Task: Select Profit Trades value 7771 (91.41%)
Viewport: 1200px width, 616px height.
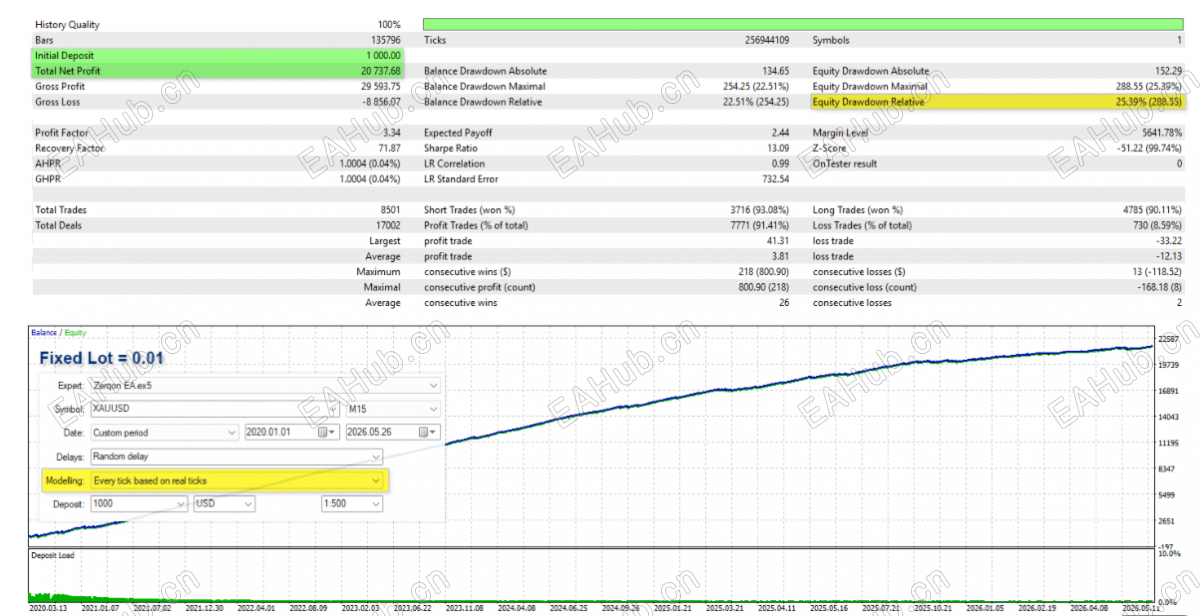Action: click(758, 226)
